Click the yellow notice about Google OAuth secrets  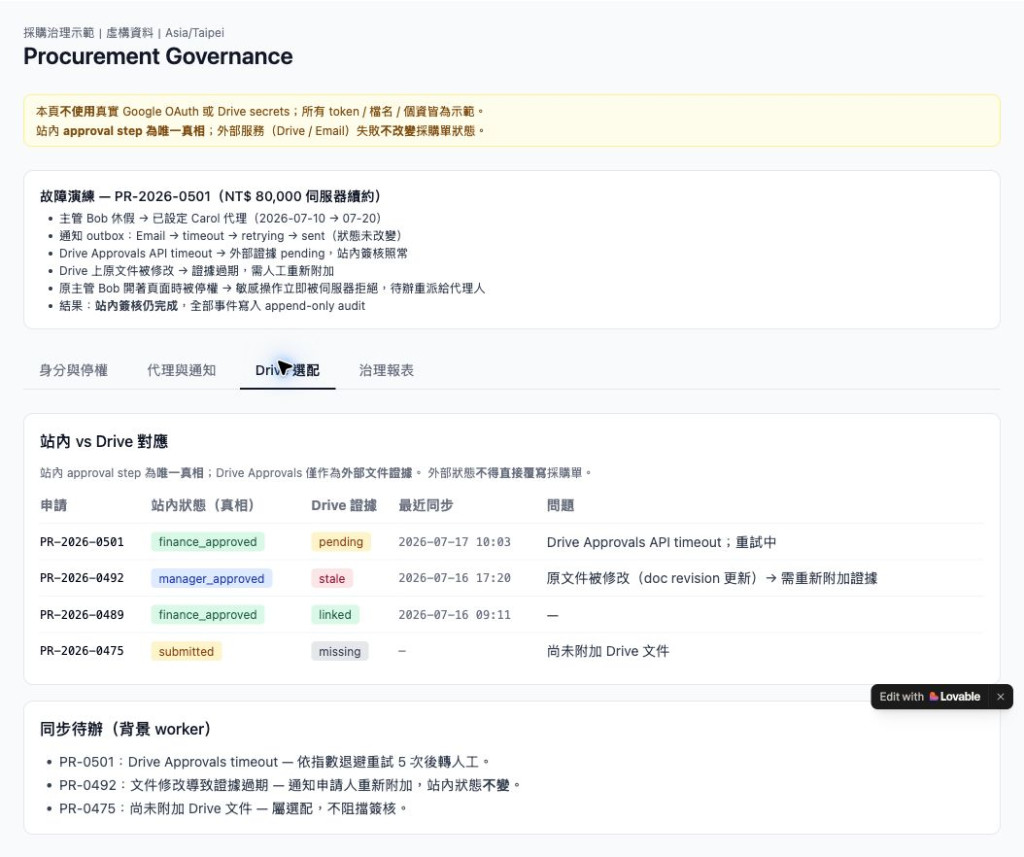point(511,121)
